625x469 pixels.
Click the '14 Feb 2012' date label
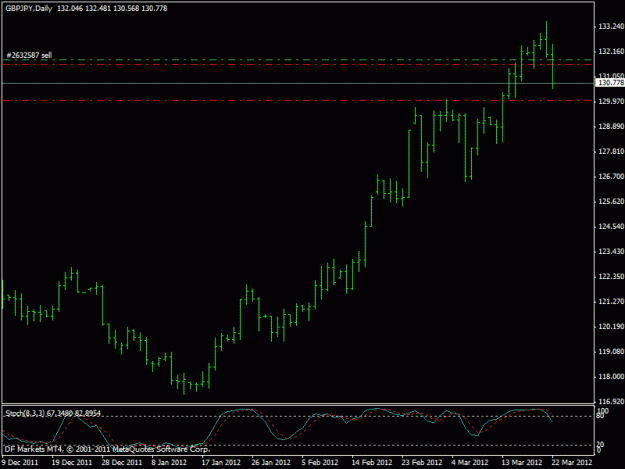tap(371, 462)
